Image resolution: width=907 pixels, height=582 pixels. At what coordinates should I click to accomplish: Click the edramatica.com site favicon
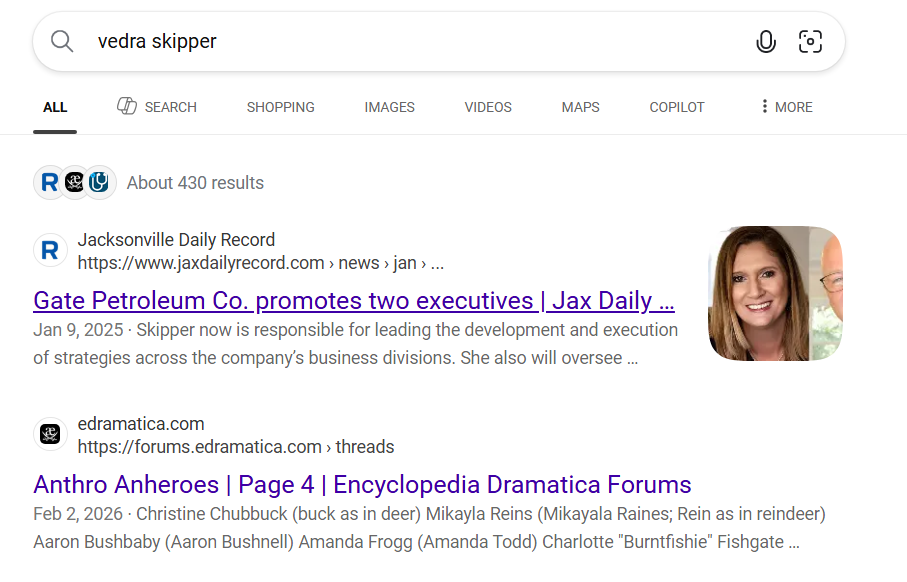click(x=50, y=434)
